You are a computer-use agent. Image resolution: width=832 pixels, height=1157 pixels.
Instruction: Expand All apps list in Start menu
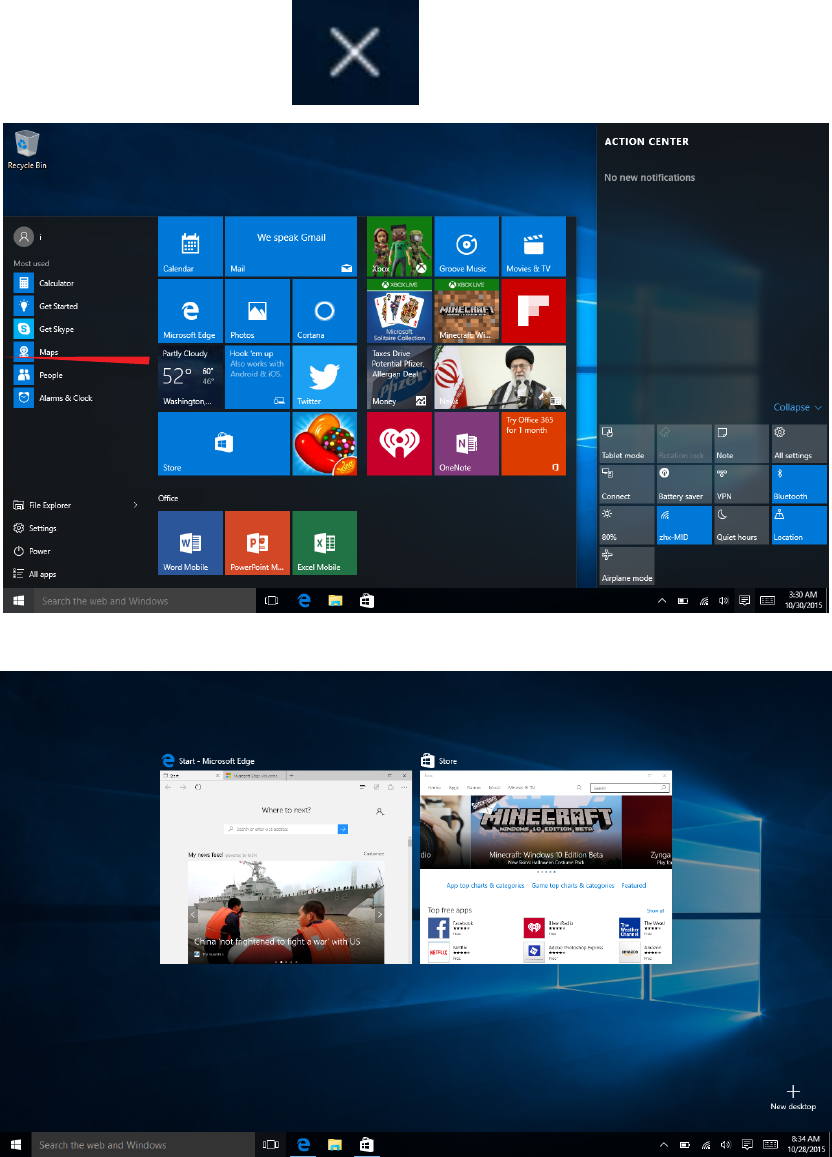click(35, 574)
